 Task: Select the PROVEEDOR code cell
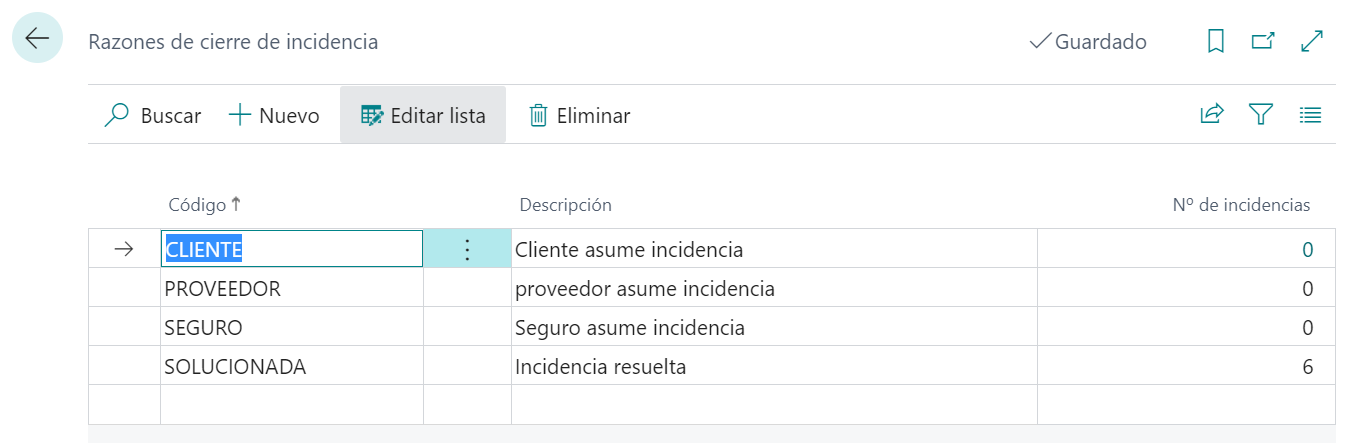pos(223,289)
